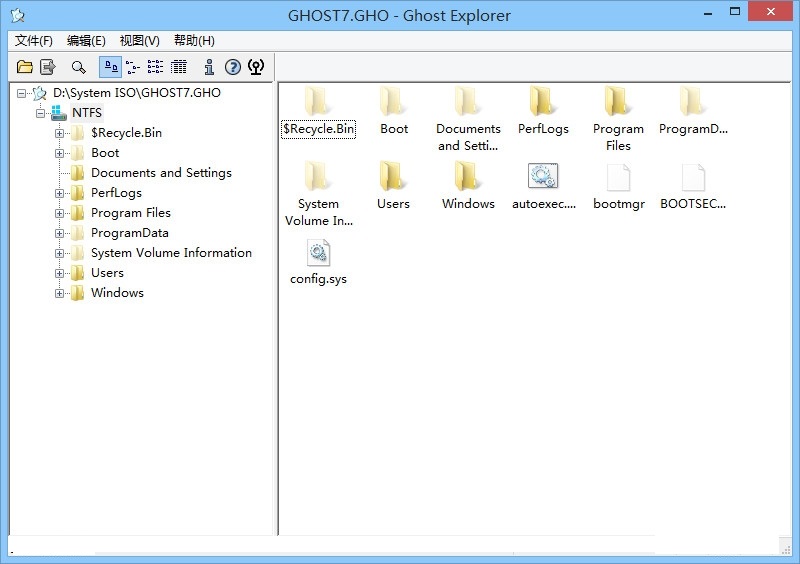Image resolution: width=800 pixels, height=564 pixels.
Task: Select the Windows folder icon in right pane
Action: [x=467, y=177]
